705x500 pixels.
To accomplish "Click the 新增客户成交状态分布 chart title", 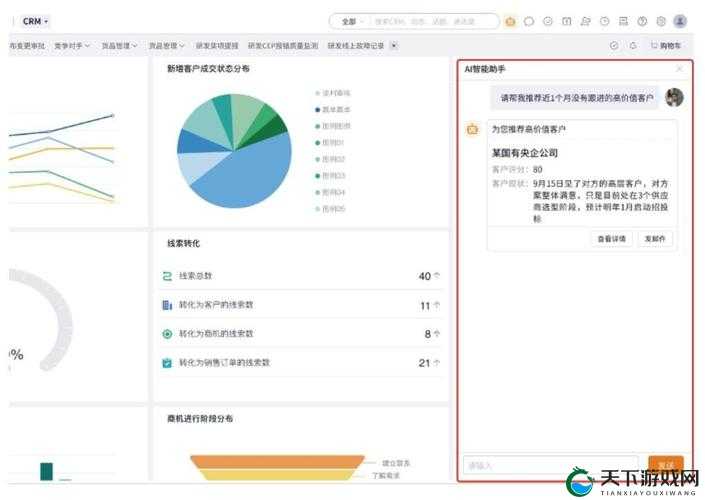I will click(x=208, y=69).
